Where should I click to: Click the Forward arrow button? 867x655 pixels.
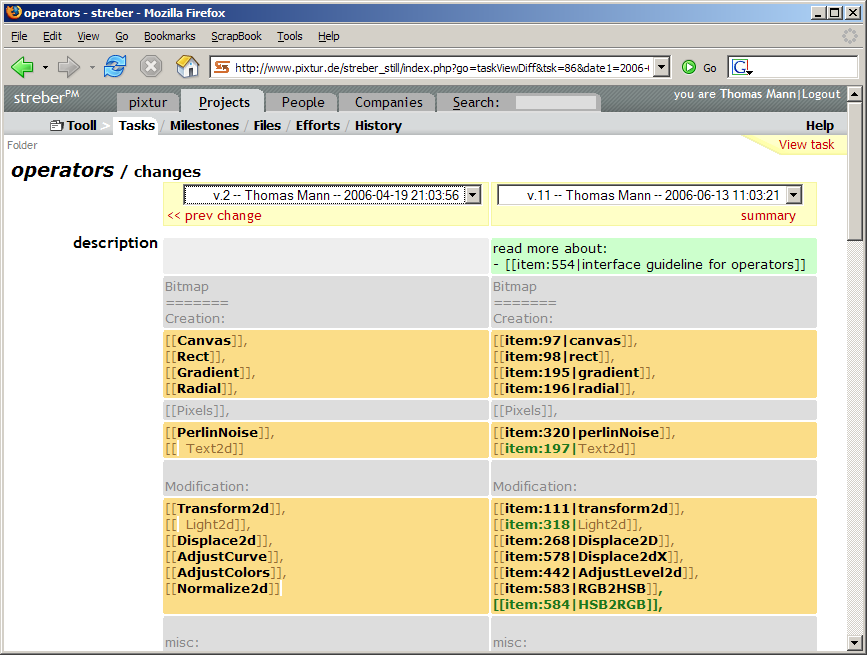point(69,67)
